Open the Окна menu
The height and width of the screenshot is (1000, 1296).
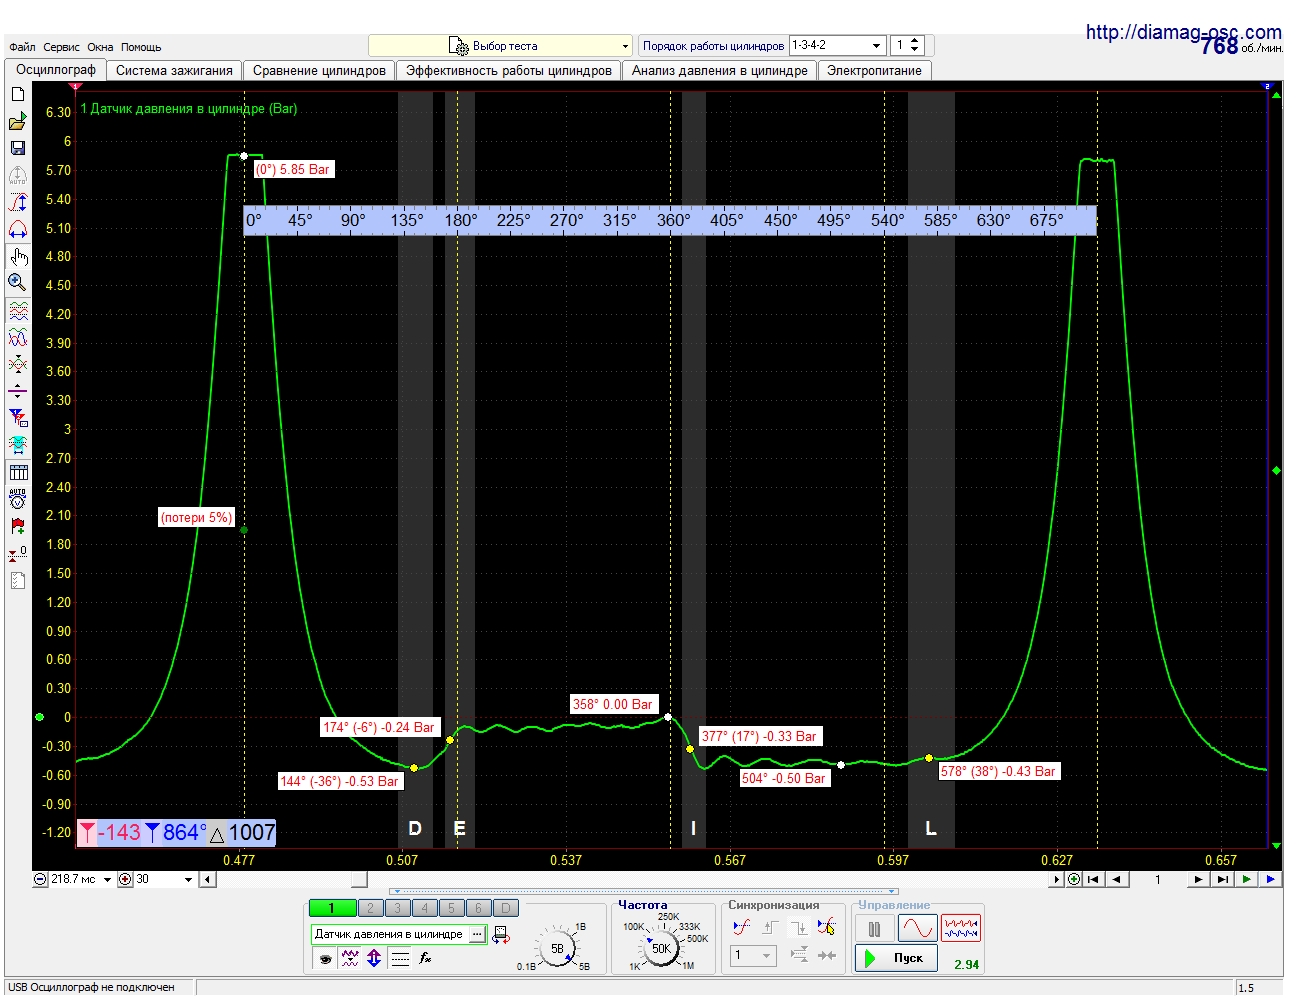[x=100, y=47]
